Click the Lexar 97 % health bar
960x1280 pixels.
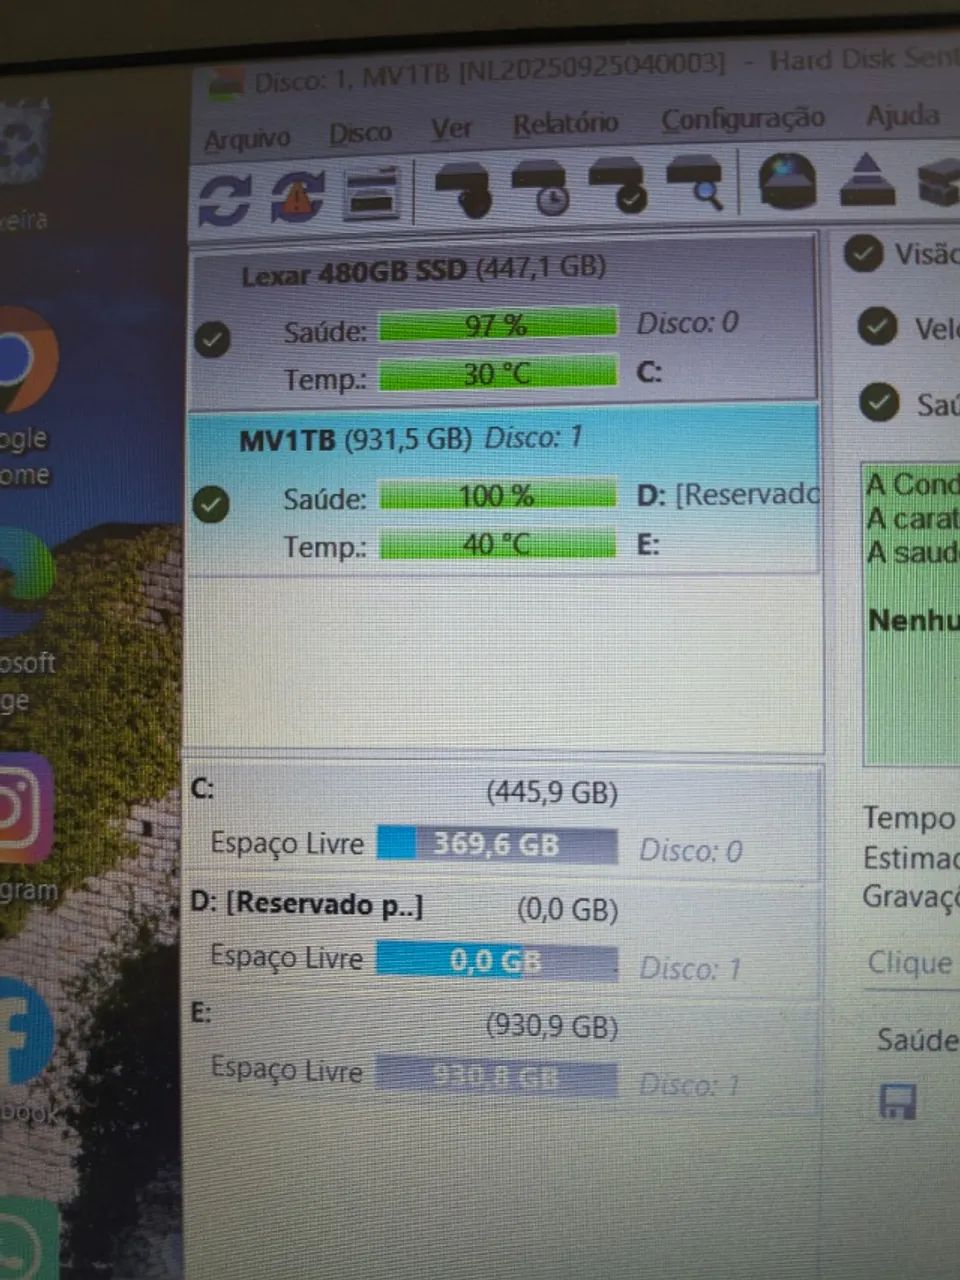pos(498,325)
